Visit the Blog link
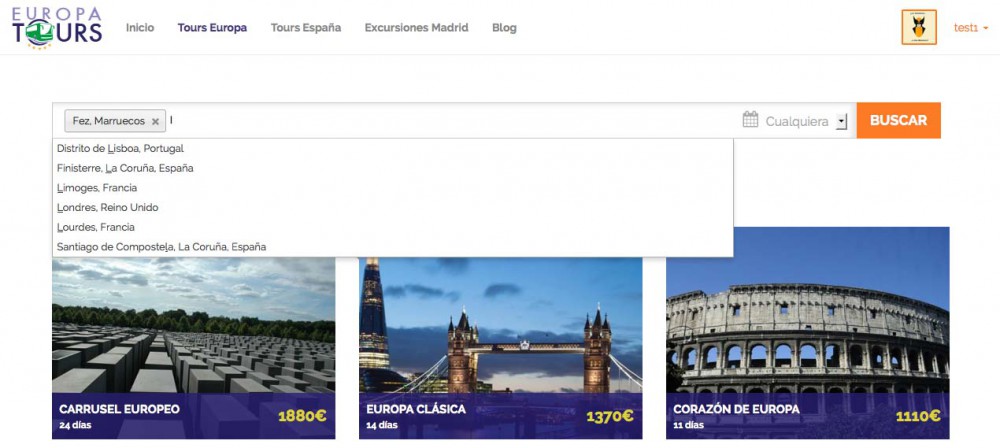The width and height of the screenshot is (1000, 448). pyautogui.click(x=504, y=28)
